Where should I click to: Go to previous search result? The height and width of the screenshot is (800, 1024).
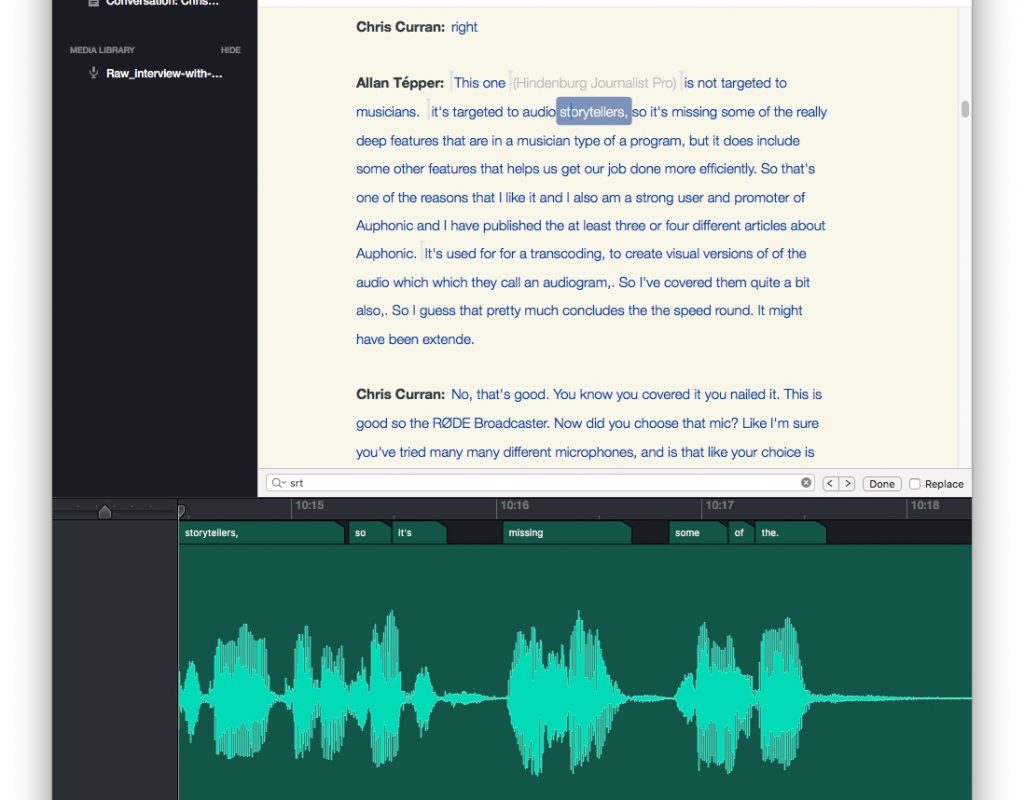point(829,483)
